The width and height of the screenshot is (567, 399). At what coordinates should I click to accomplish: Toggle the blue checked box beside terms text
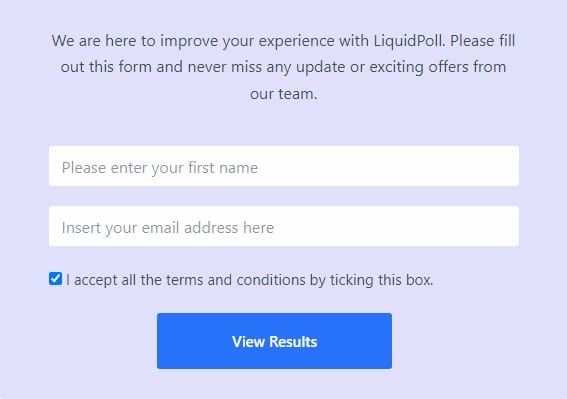(x=55, y=279)
